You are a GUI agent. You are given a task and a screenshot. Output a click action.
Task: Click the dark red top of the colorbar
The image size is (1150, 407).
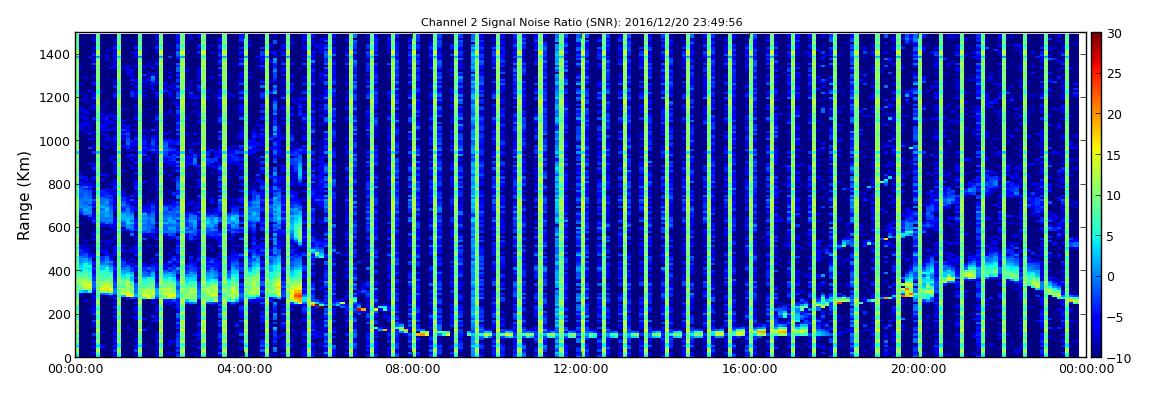[x=1096, y=38]
